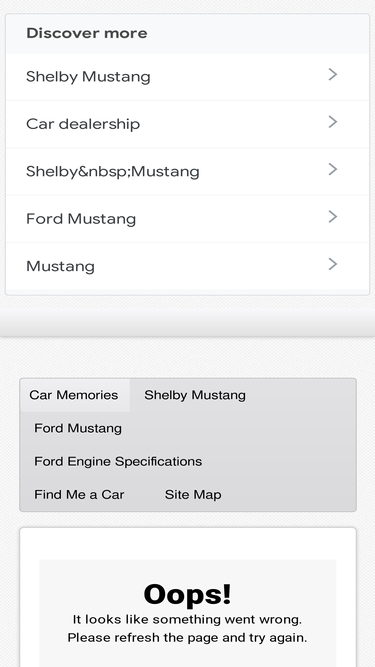Choose the plain Mustang suggestion text
375x667 pixels.
click(60, 267)
